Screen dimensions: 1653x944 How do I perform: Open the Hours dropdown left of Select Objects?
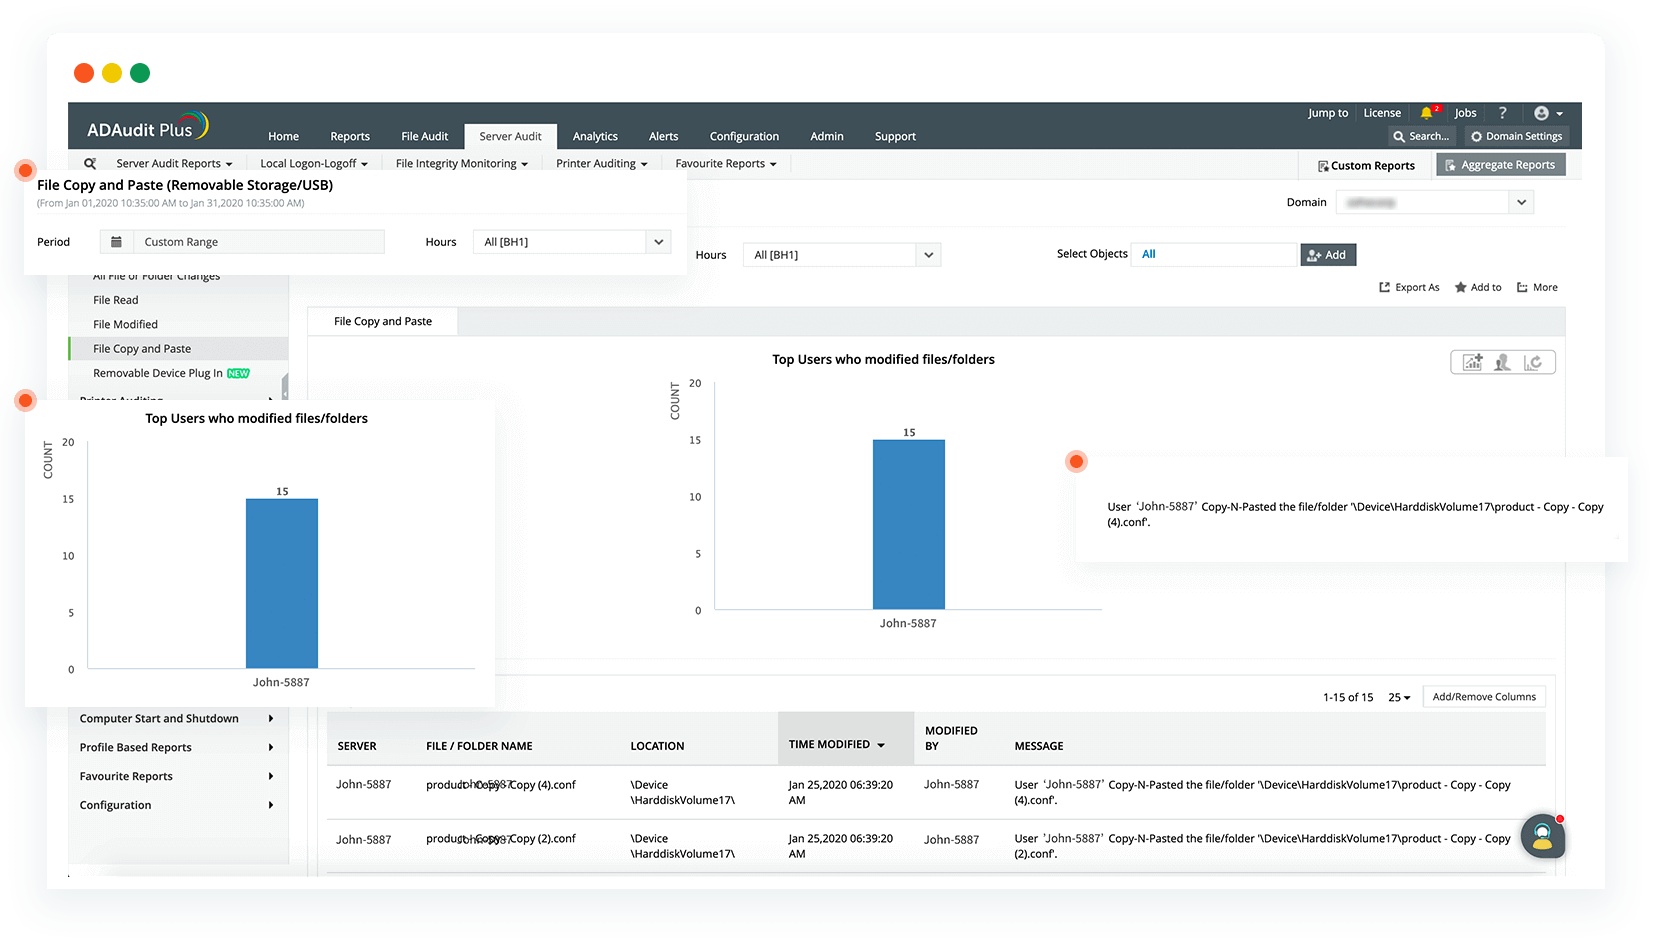tap(841, 255)
